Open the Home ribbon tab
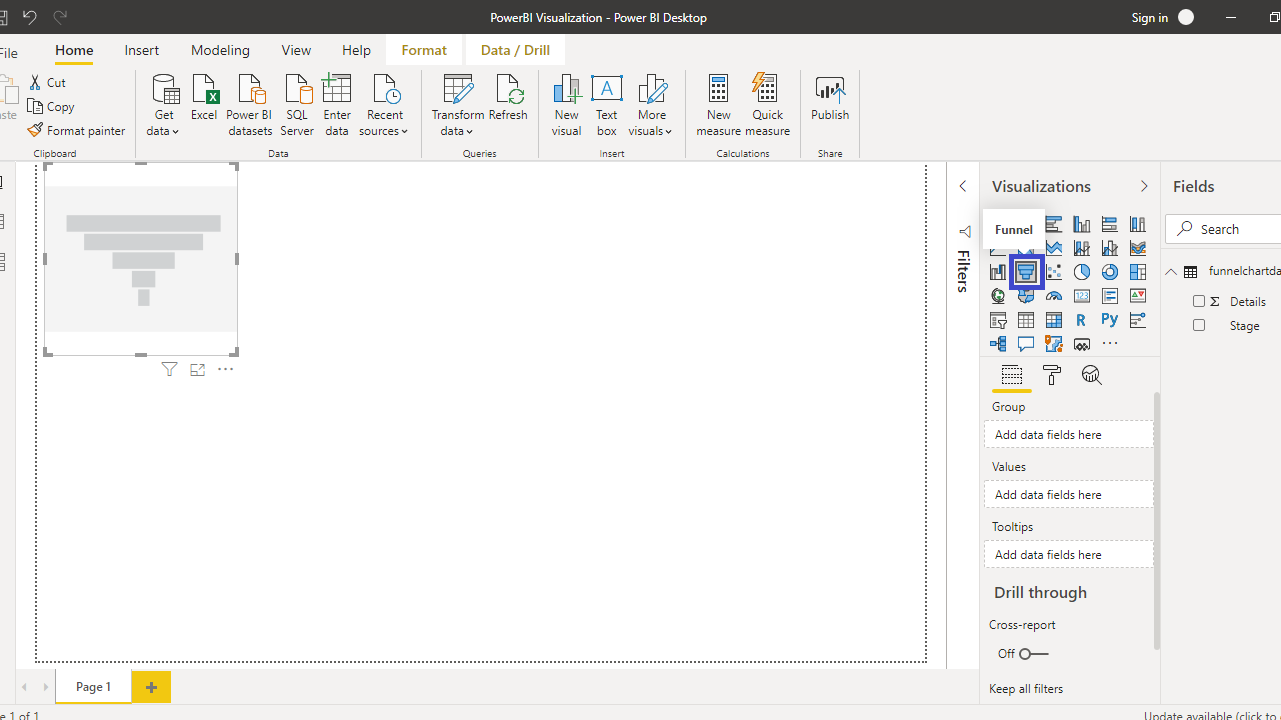 click(x=74, y=50)
